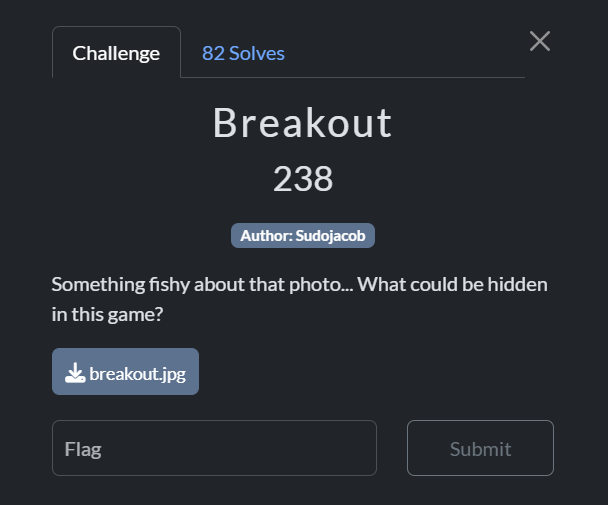Screen dimensions: 608x505
Task: Close the challenge dialog with the X
Action: point(540,41)
